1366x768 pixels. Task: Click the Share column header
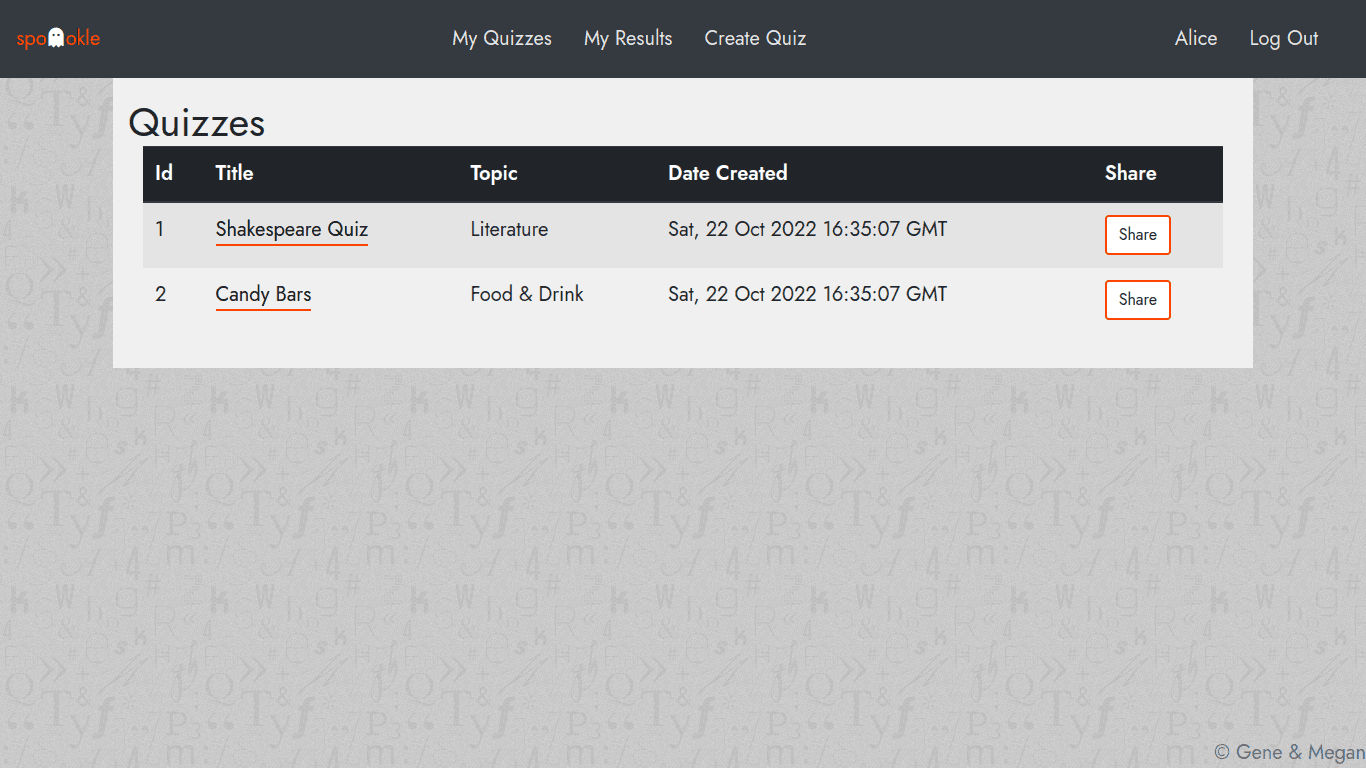(1131, 173)
